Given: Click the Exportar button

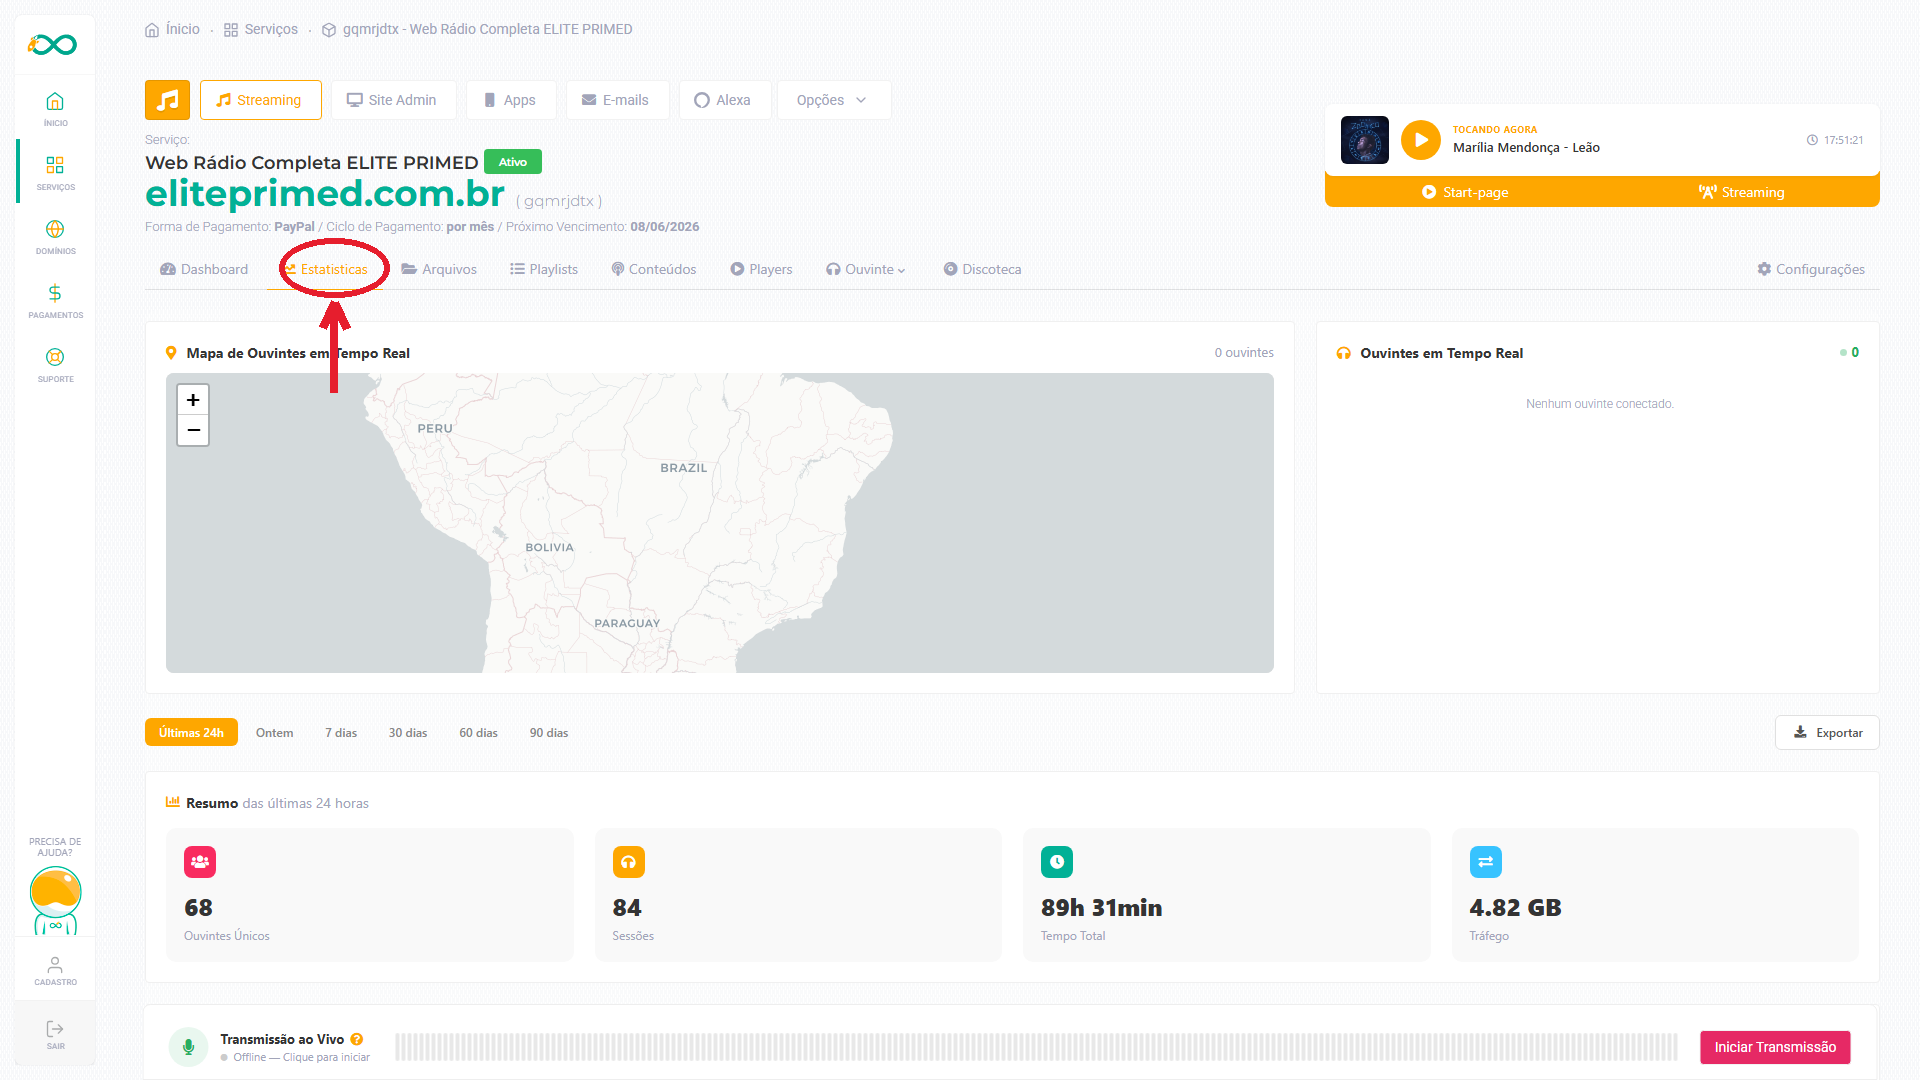Looking at the screenshot, I should pyautogui.click(x=1827, y=732).
